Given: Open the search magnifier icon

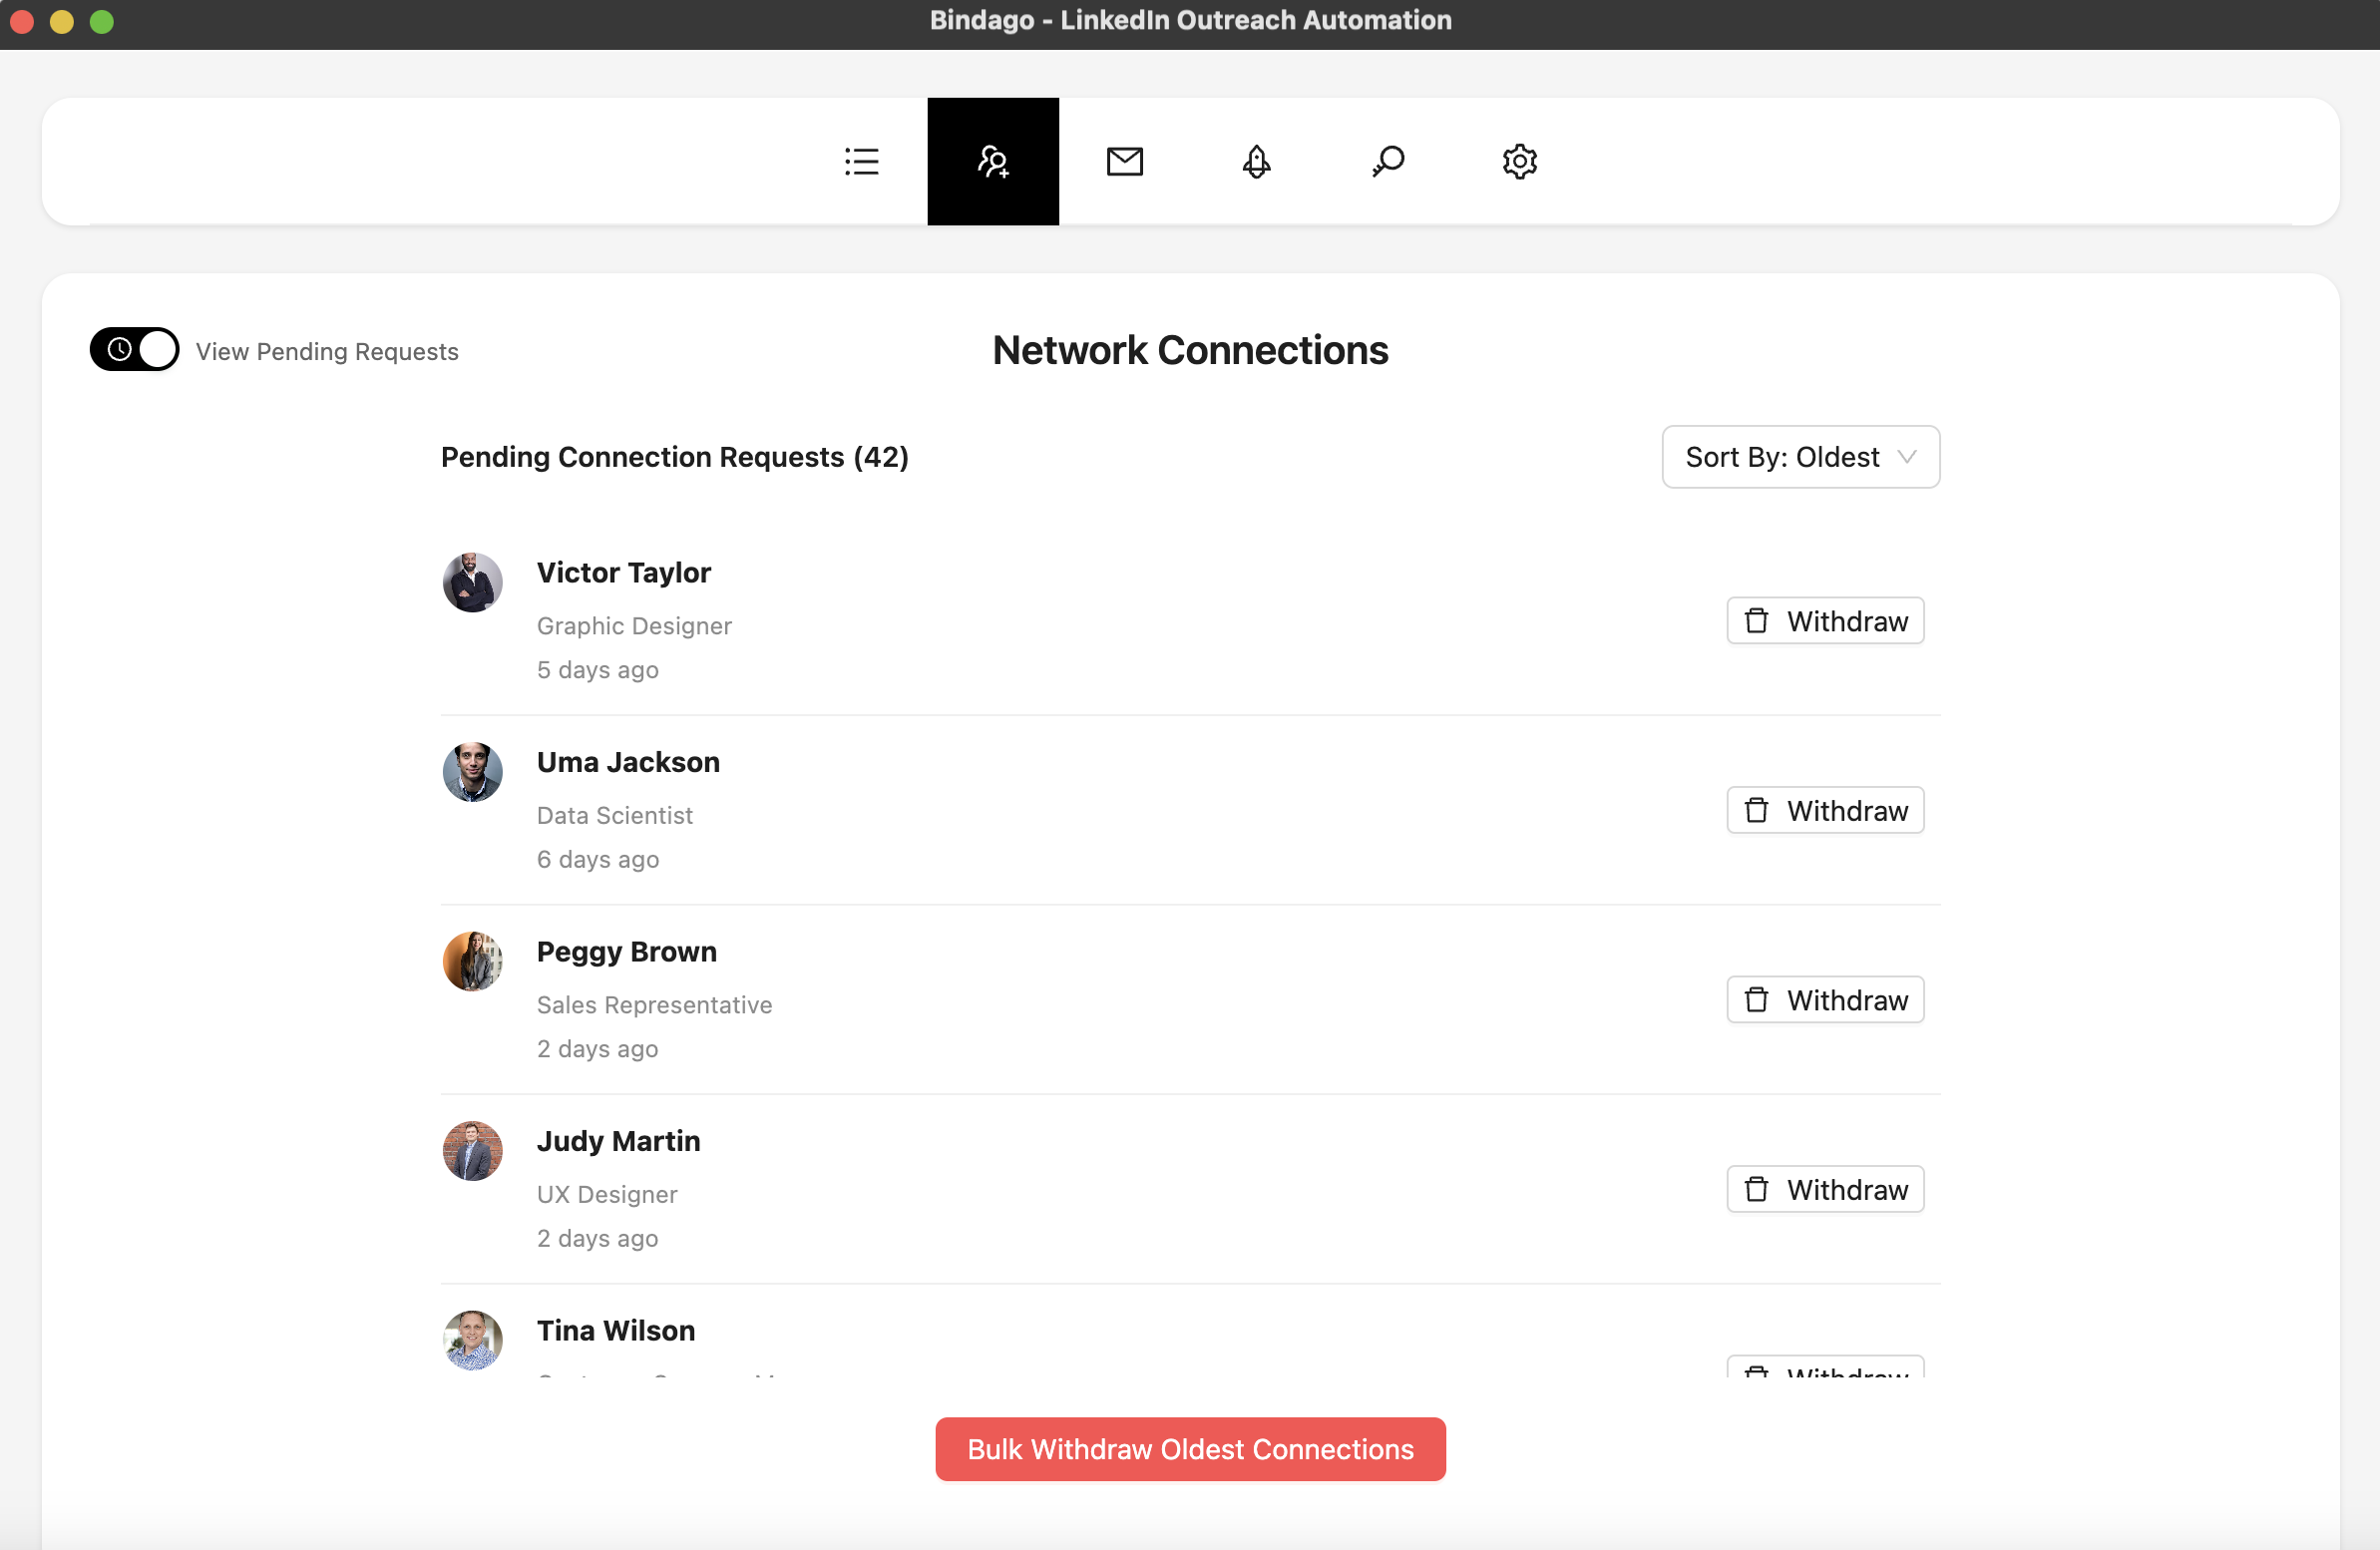Looking at the screenshot, I should pyautogui.click(x=1388, y=161).
